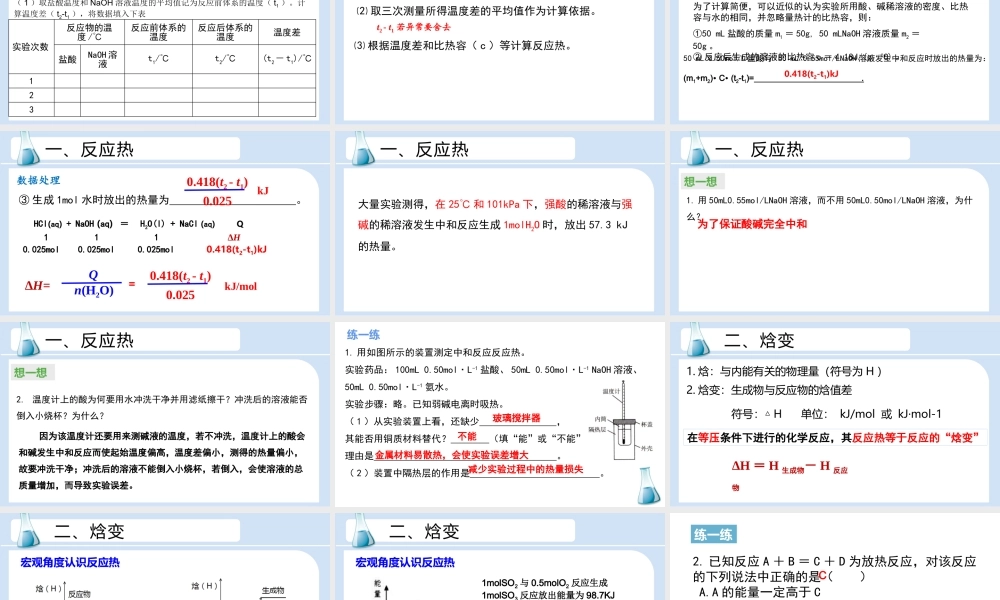The image size is (1000, 600).
Task: Open the slide with the experiment data table
Action: (x=165, y=61)
